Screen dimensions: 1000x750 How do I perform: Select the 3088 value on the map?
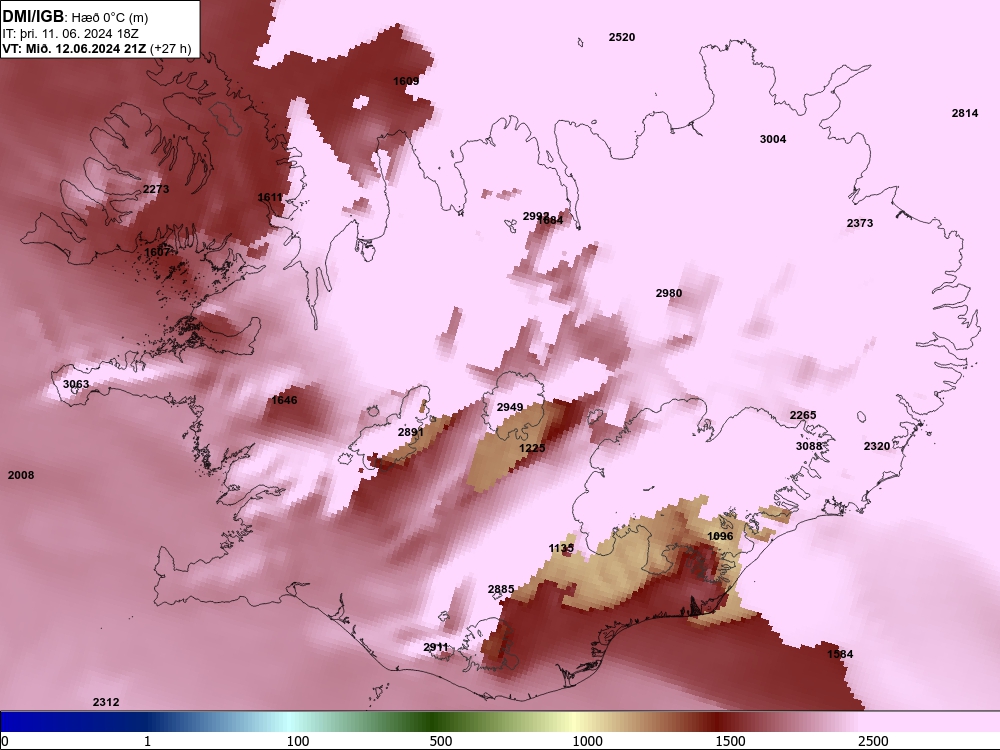click(x=809, y=446)
